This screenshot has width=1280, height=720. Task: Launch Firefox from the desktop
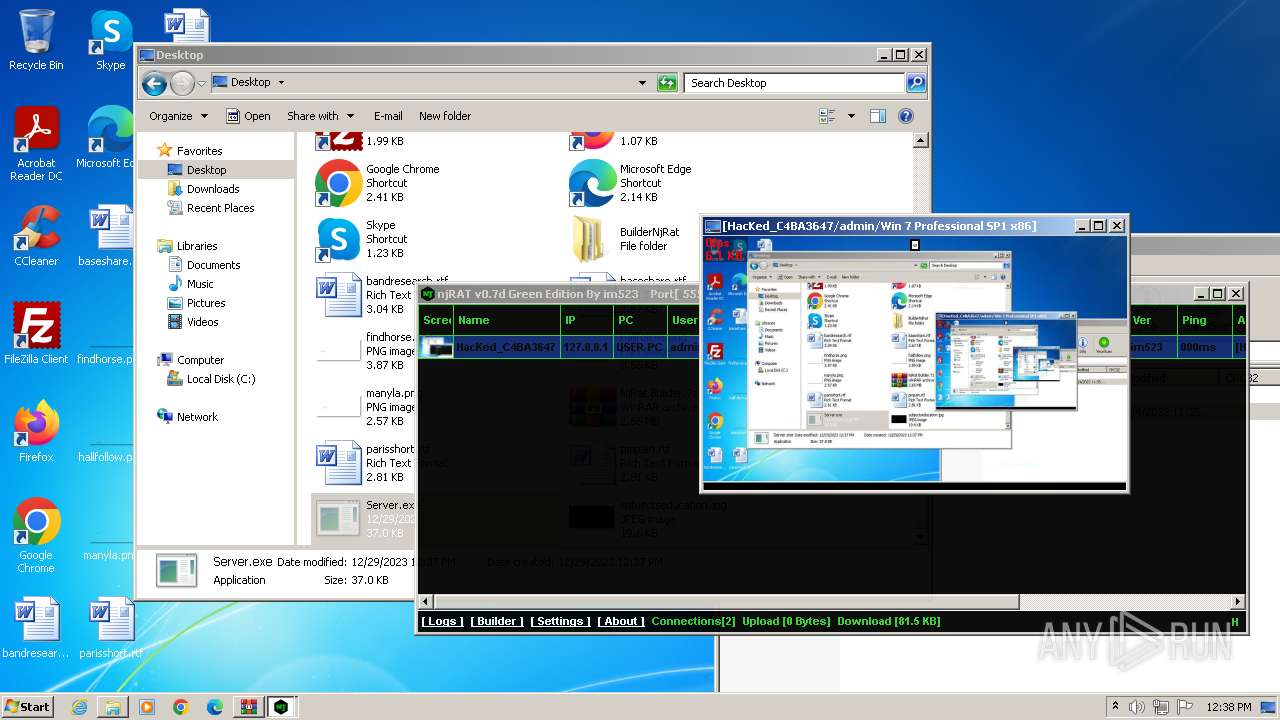pyautogui.click(x=36, y=431)
